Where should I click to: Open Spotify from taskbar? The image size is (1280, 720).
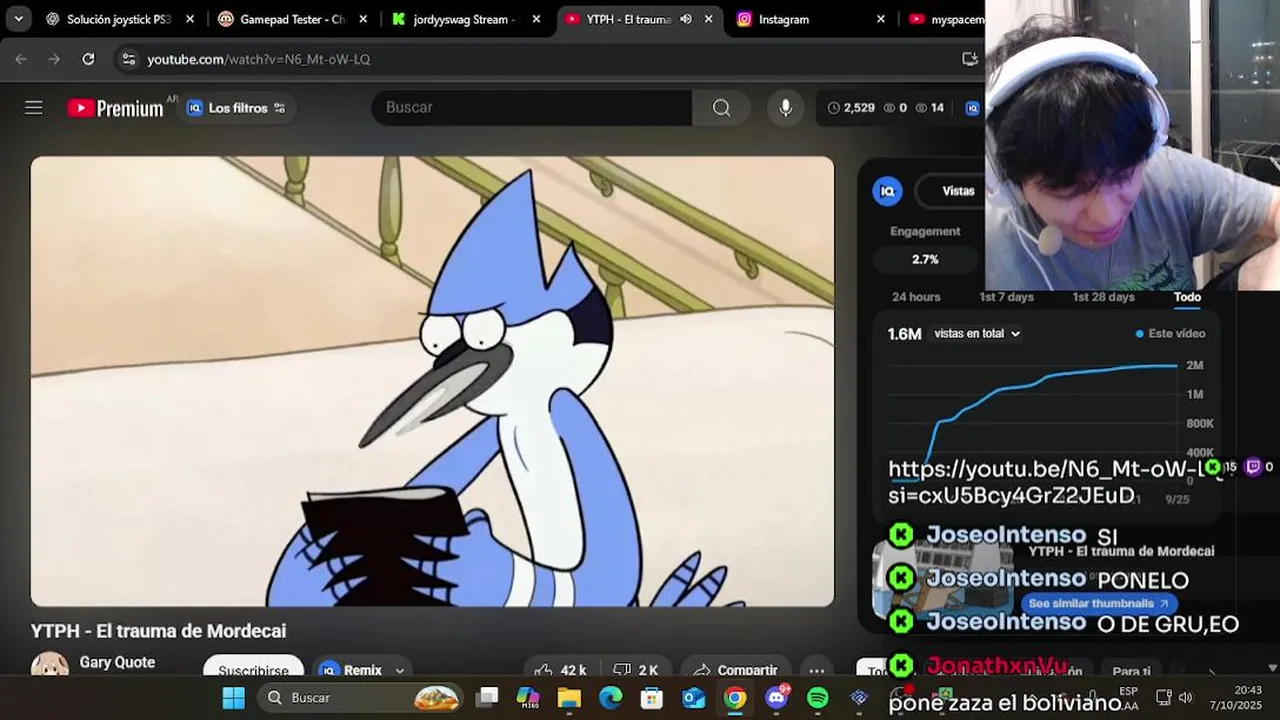point(818,698)
